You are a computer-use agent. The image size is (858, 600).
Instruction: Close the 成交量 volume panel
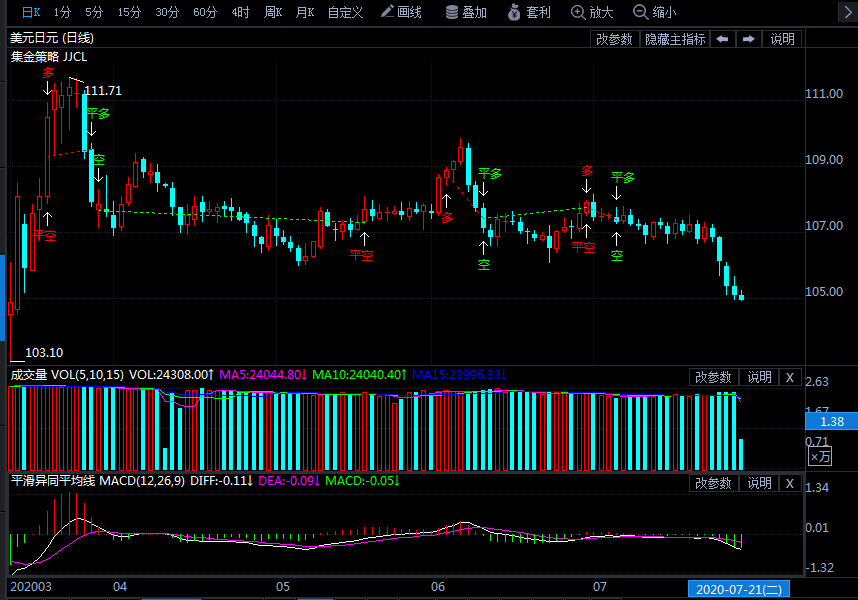tap(789, 377)
